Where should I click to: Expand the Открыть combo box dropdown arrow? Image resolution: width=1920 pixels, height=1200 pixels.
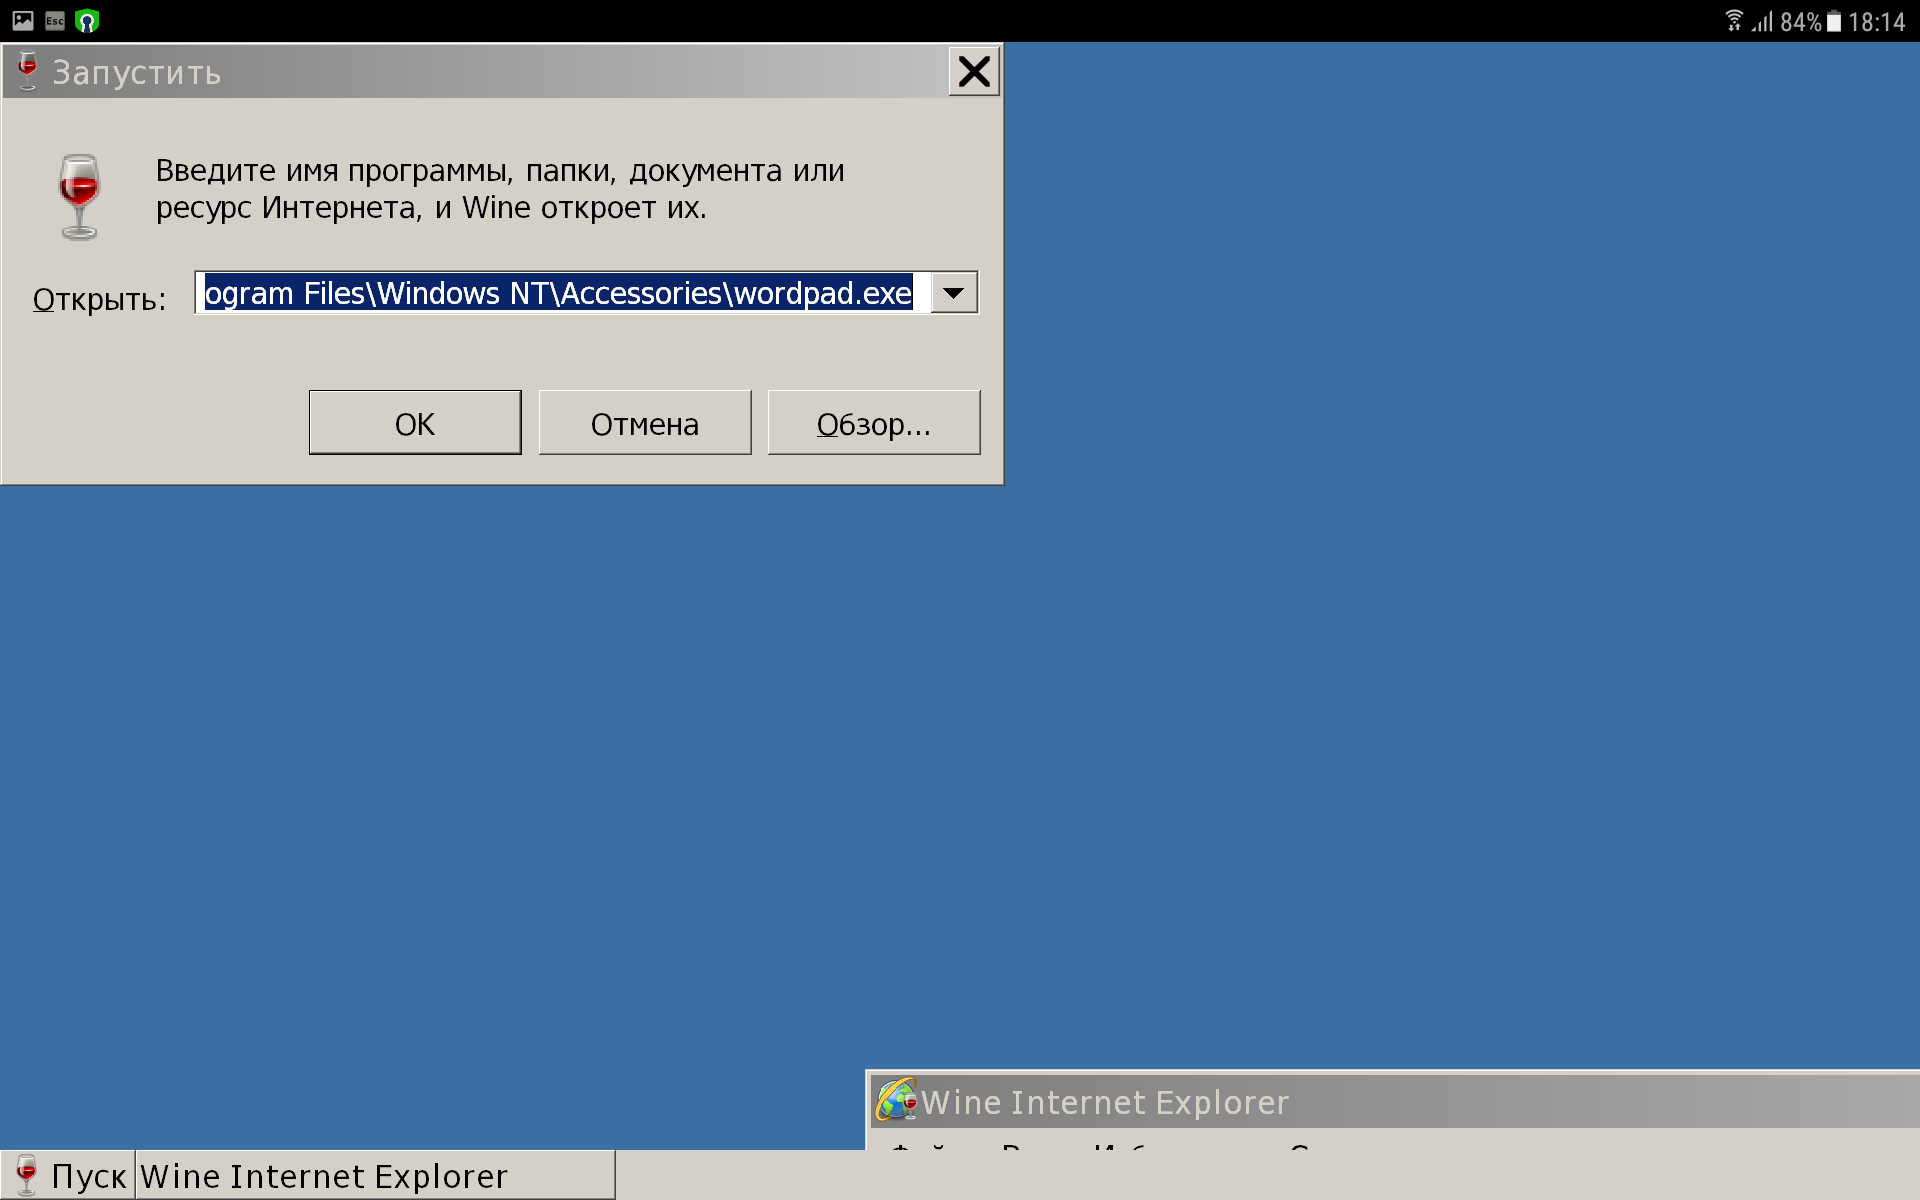(x=954, y=293)
